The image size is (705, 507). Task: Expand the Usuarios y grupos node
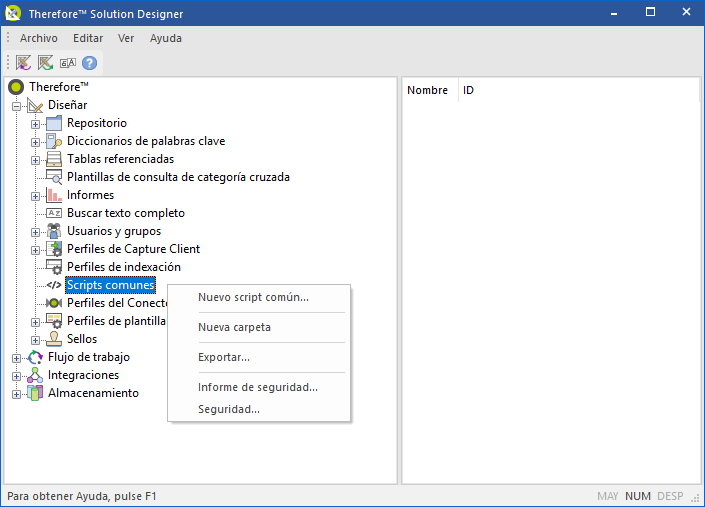(35, 232)
